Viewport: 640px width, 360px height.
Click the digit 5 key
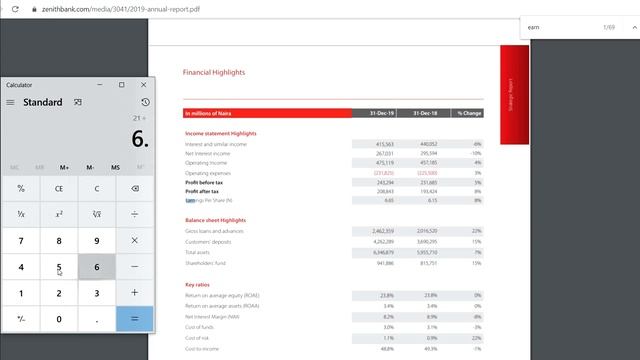(59, 267)
